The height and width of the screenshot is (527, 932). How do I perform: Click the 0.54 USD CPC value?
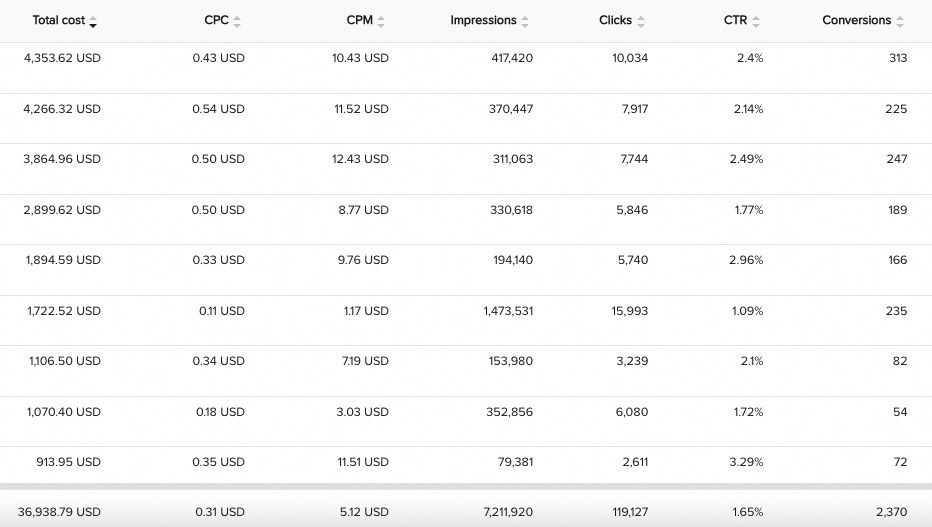[x=219, y=109]
